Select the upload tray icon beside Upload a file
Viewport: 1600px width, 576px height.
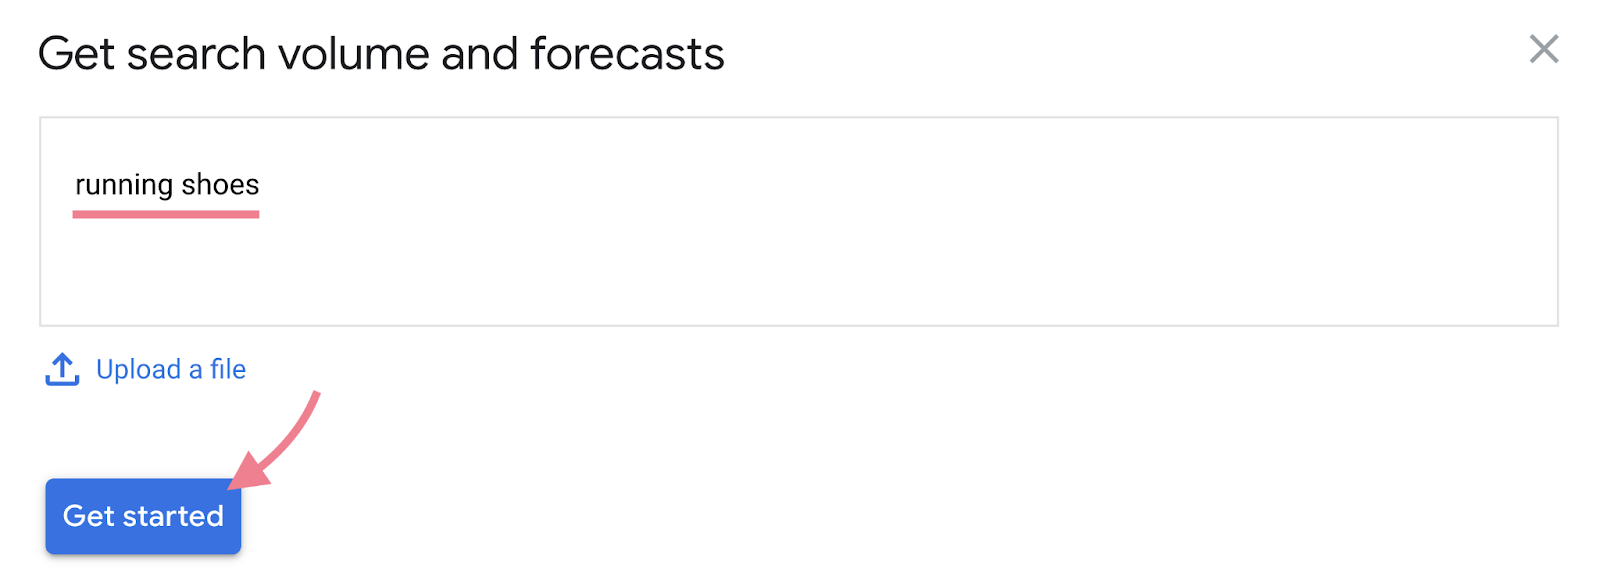click(62, 369)
